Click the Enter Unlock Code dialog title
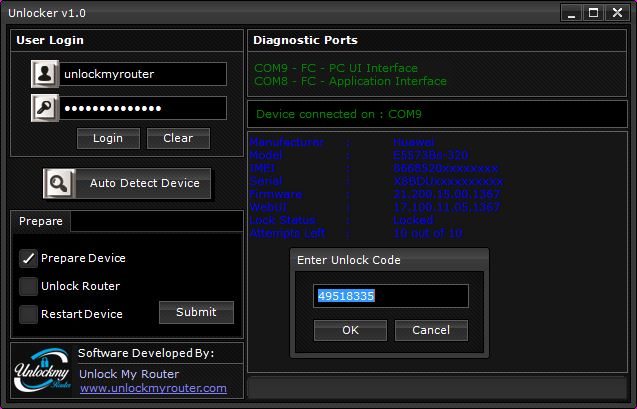This screenshot has height=409, width=637. pos(349,260)
